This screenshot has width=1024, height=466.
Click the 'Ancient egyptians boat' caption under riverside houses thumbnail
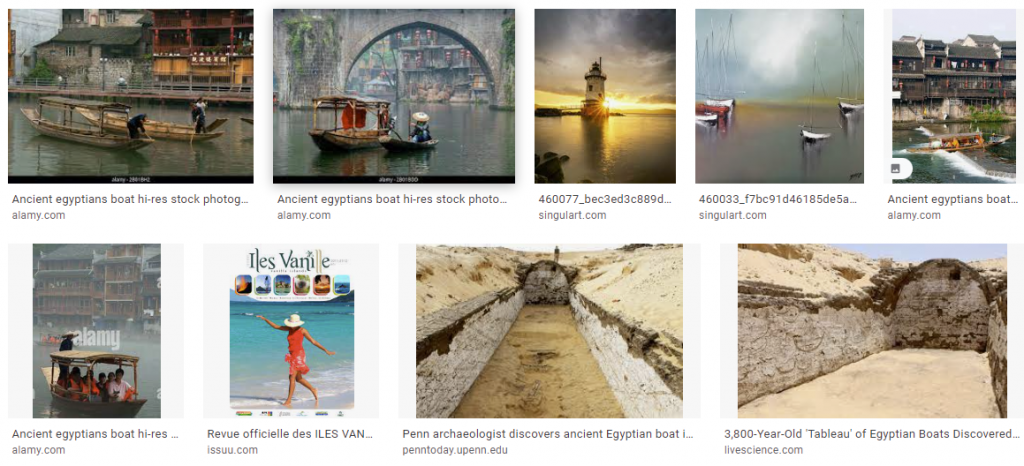pos(952,199)
